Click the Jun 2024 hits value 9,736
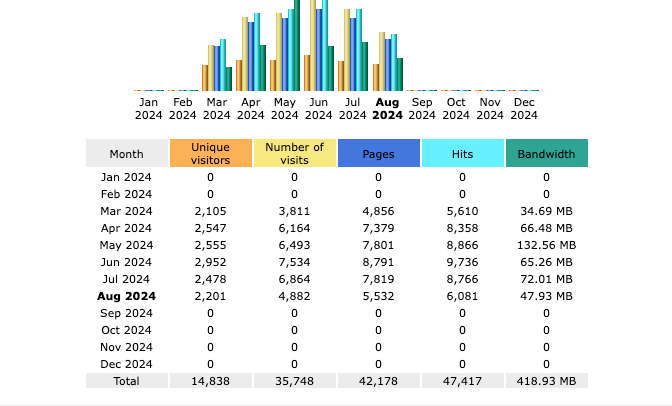The width and height of the screenshot is (672, 406). pyautogui.click(x=462, y=262)
